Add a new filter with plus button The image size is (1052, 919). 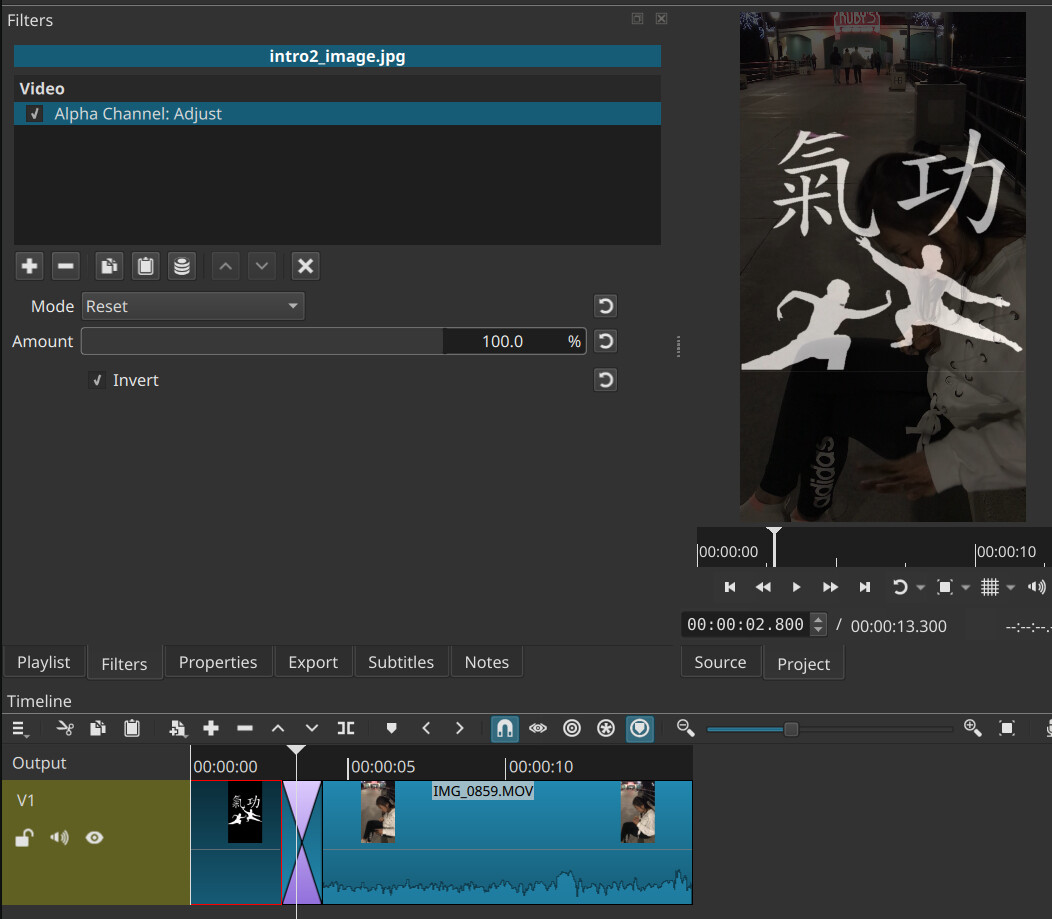(x=30, y=266)
